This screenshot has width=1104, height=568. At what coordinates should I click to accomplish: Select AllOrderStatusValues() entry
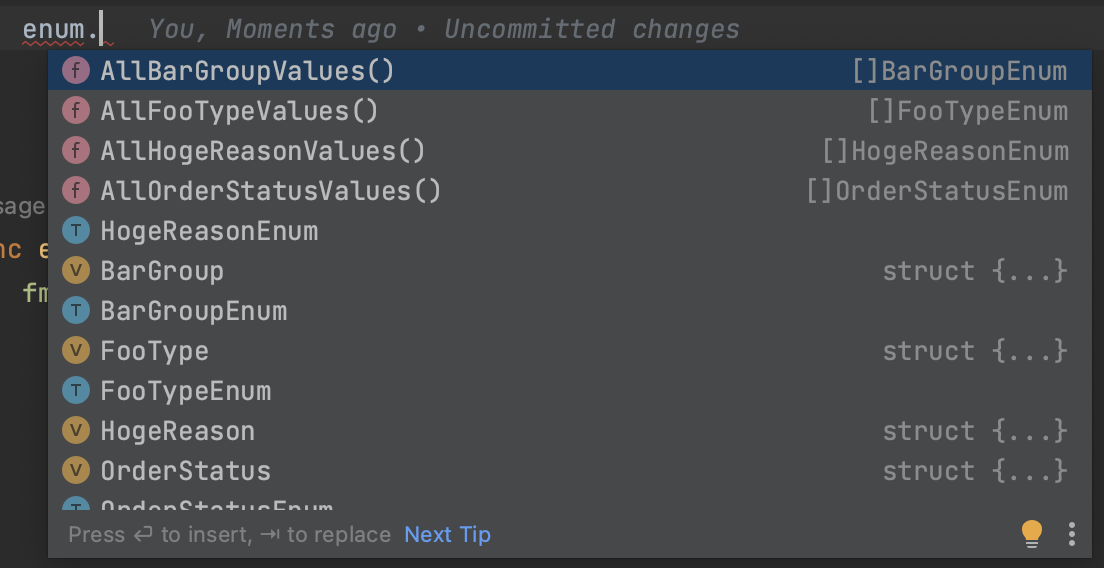[271, 191]
